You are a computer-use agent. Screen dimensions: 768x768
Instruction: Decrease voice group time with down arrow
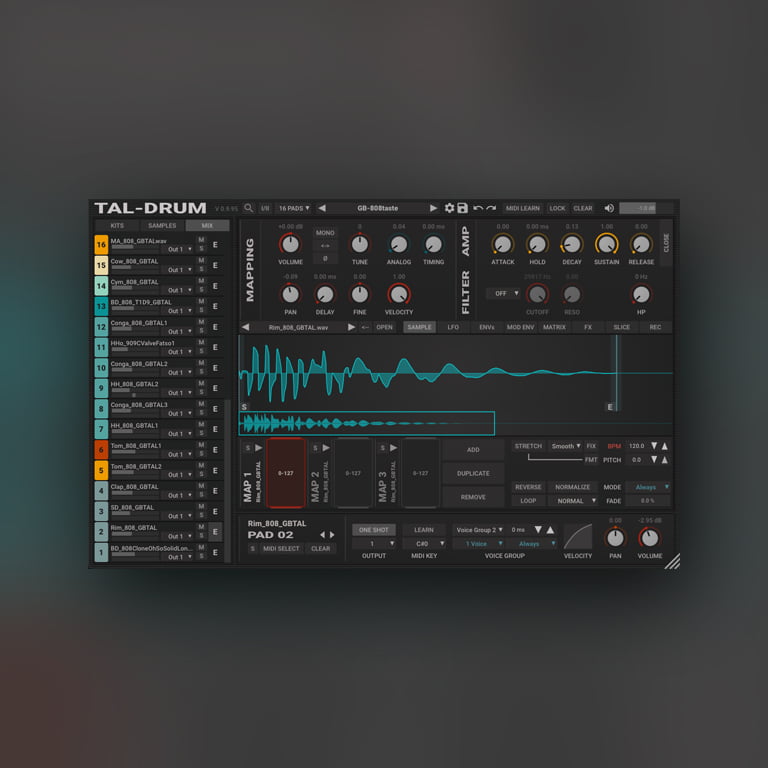coord(538,530)
